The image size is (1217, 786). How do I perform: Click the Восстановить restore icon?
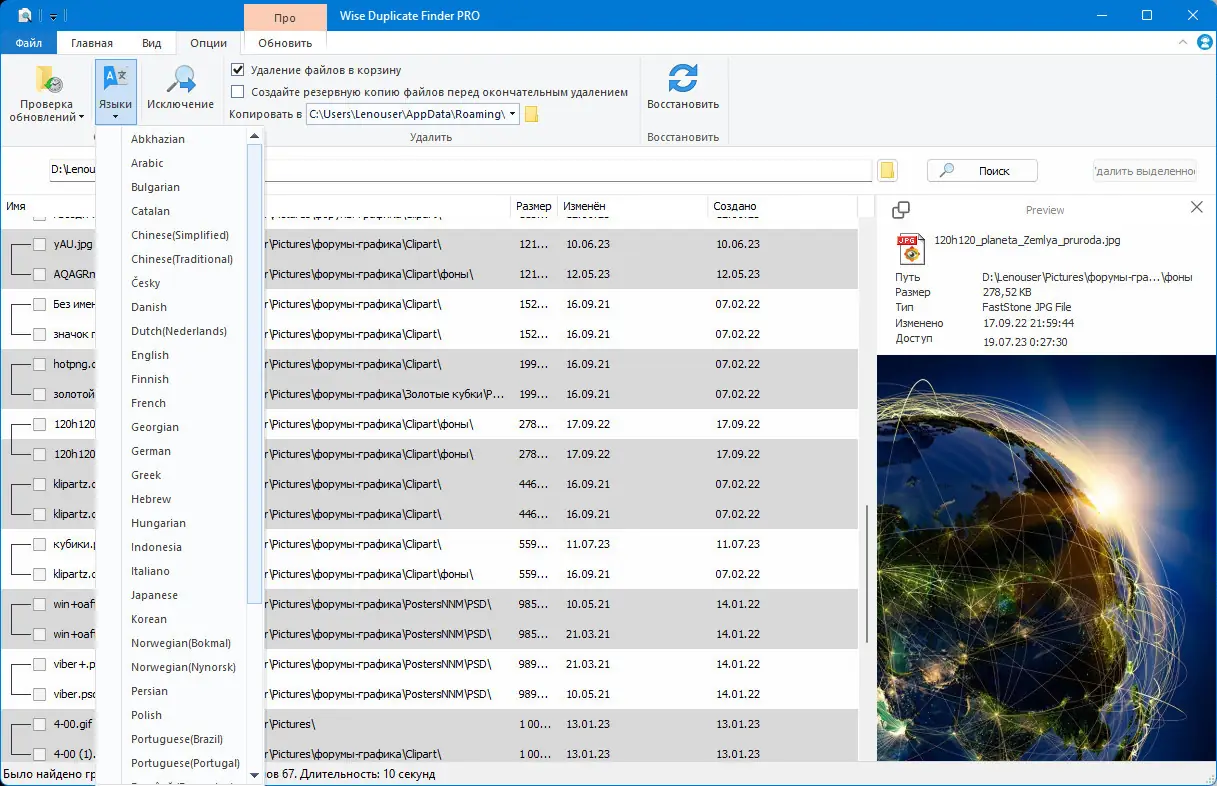coord(682,79)
